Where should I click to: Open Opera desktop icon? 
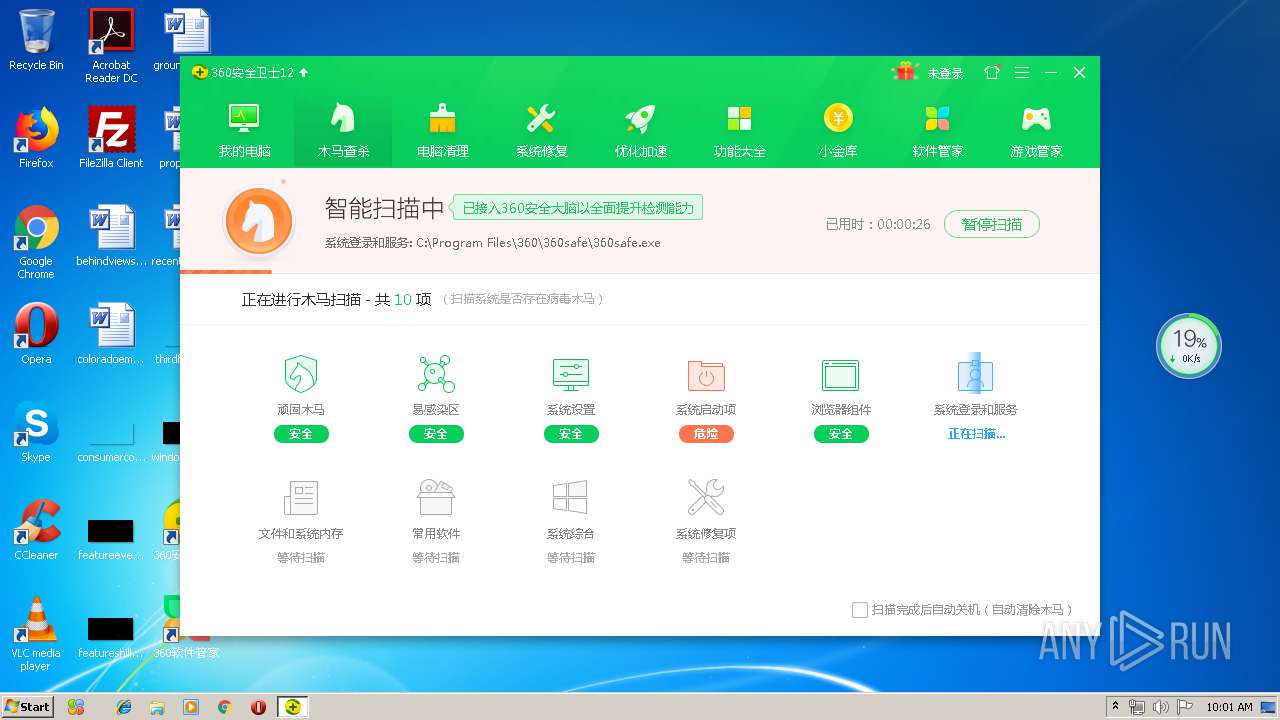(x=36, y=334)
